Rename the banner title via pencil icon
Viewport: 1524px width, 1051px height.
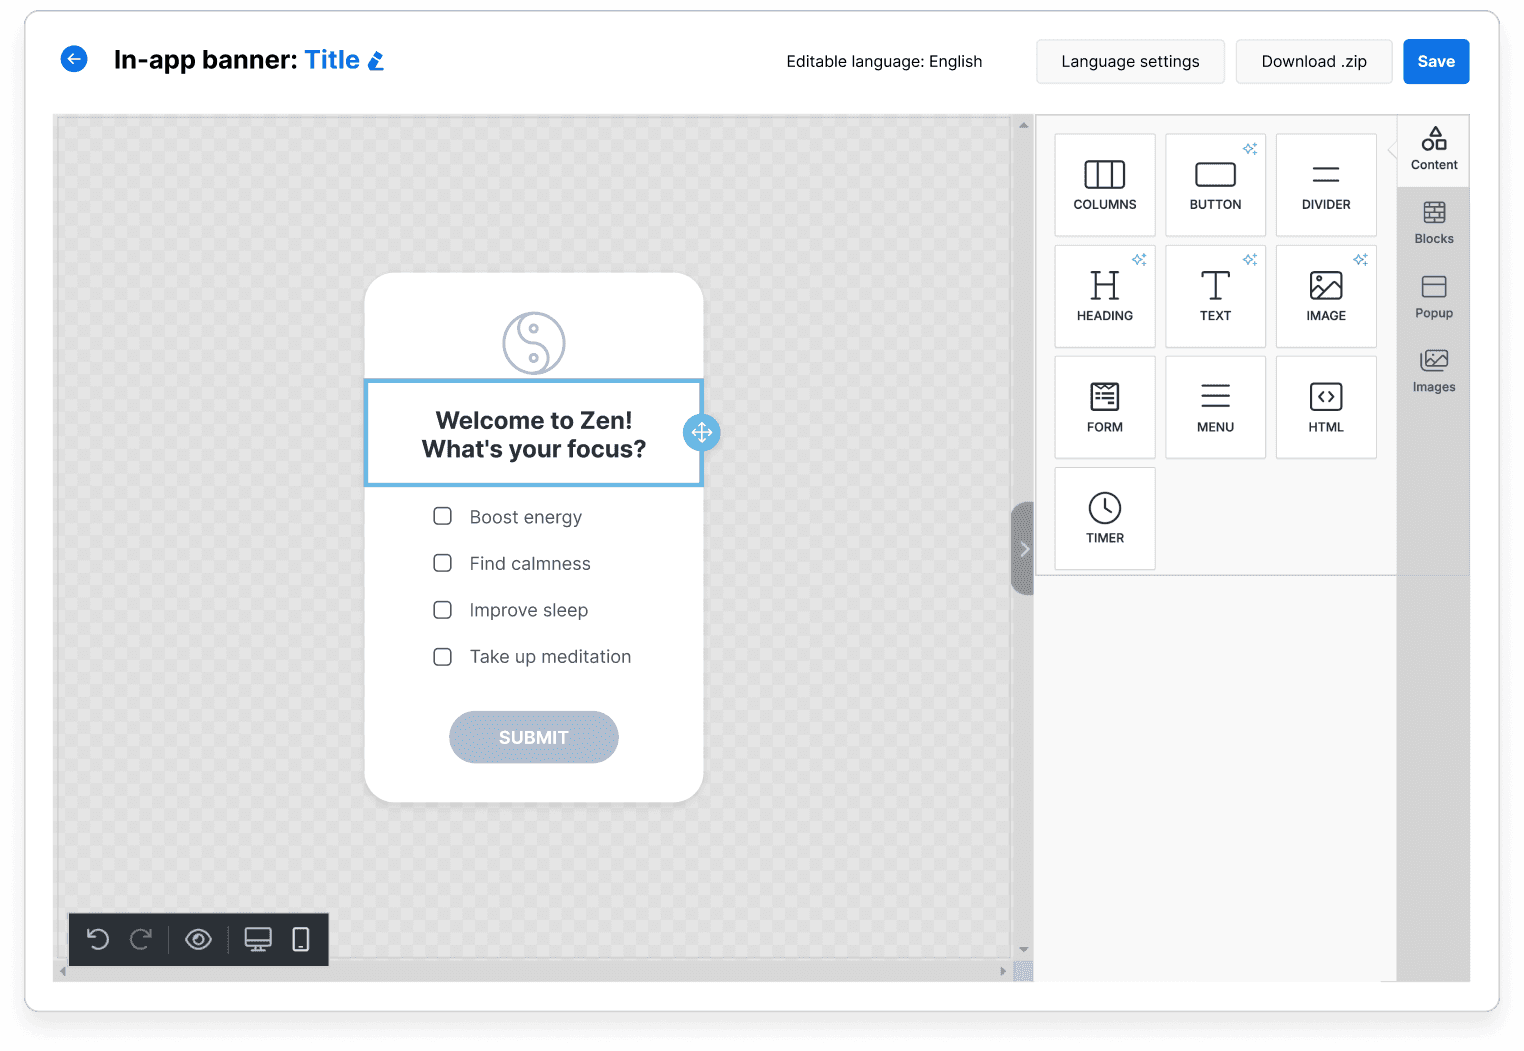[377, 60]
